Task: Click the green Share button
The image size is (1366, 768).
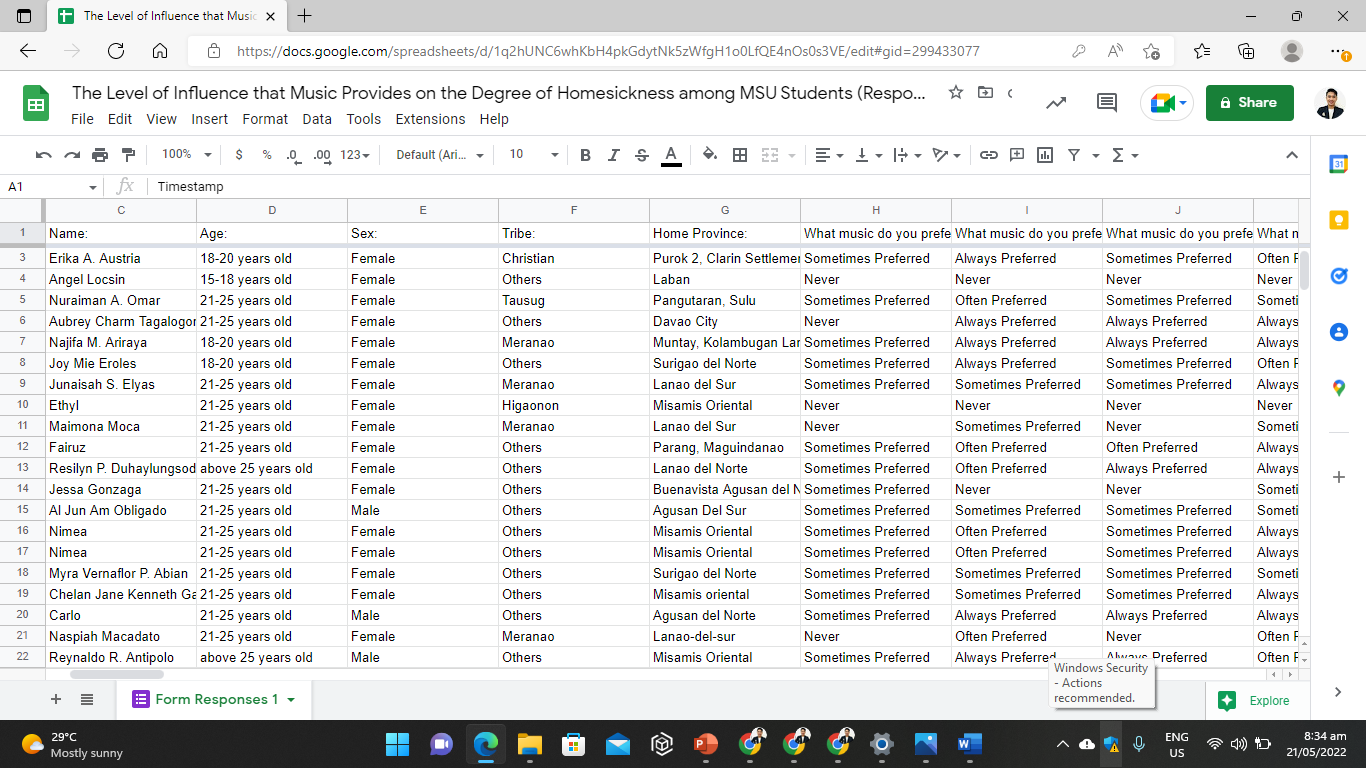Action: tap(1249, 102)
